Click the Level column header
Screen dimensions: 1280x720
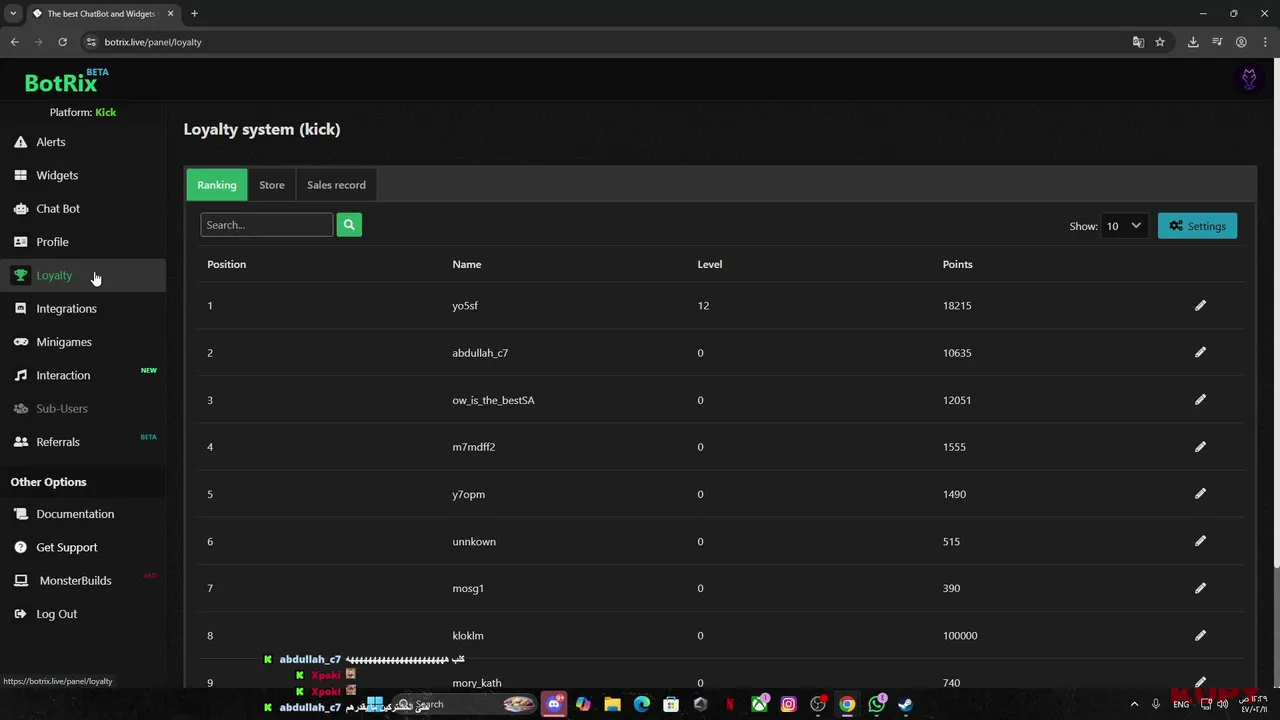tap(709, 264)
